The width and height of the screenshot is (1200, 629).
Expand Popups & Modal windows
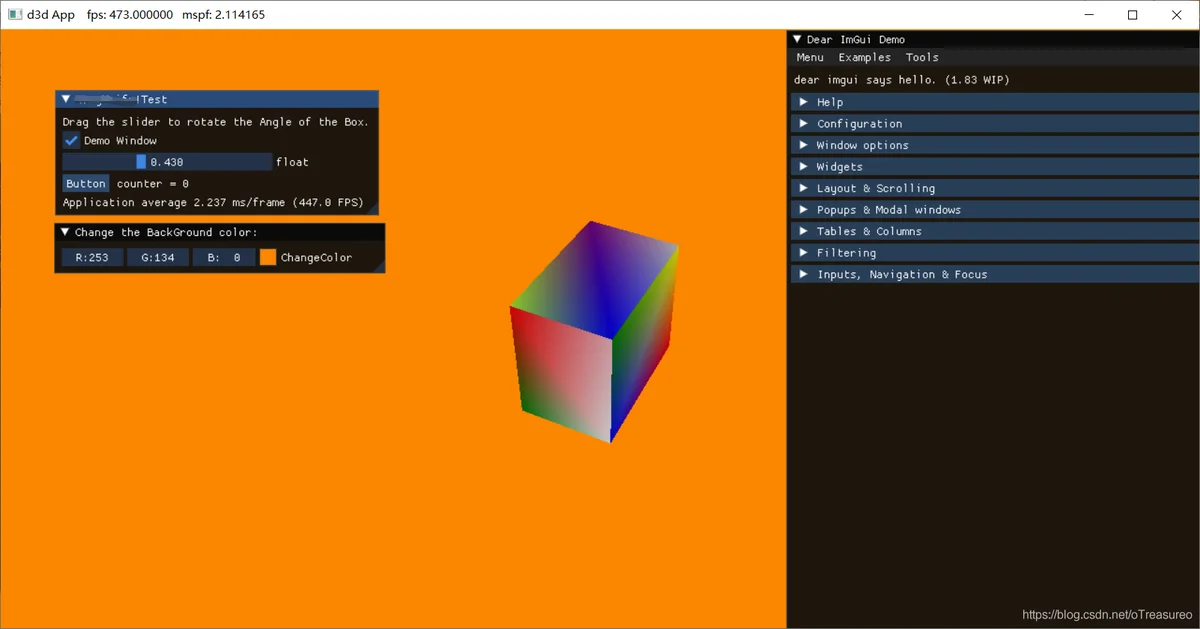click(995, 210)
